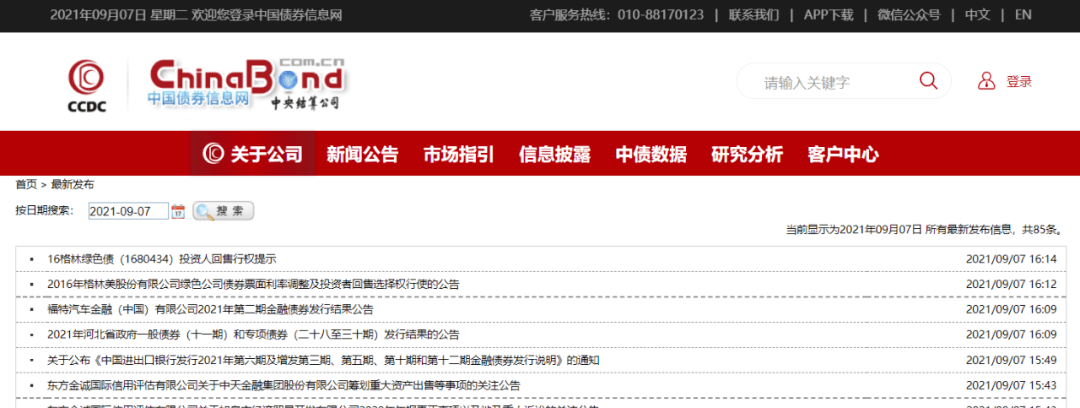Click 联系我们 in top bar

click(x=754, y=14)
